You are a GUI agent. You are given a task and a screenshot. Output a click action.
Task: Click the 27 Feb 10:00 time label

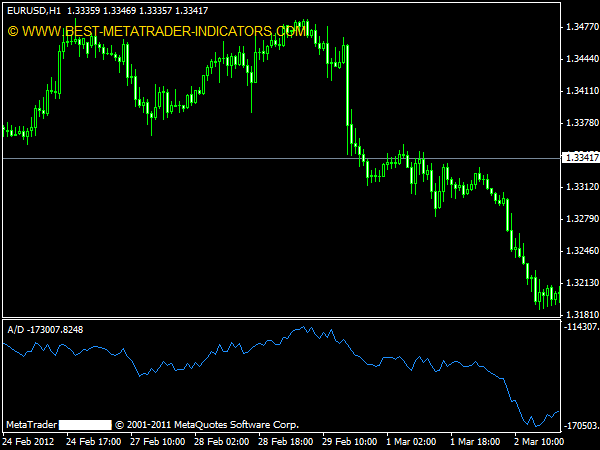click(x=158, y=442)
